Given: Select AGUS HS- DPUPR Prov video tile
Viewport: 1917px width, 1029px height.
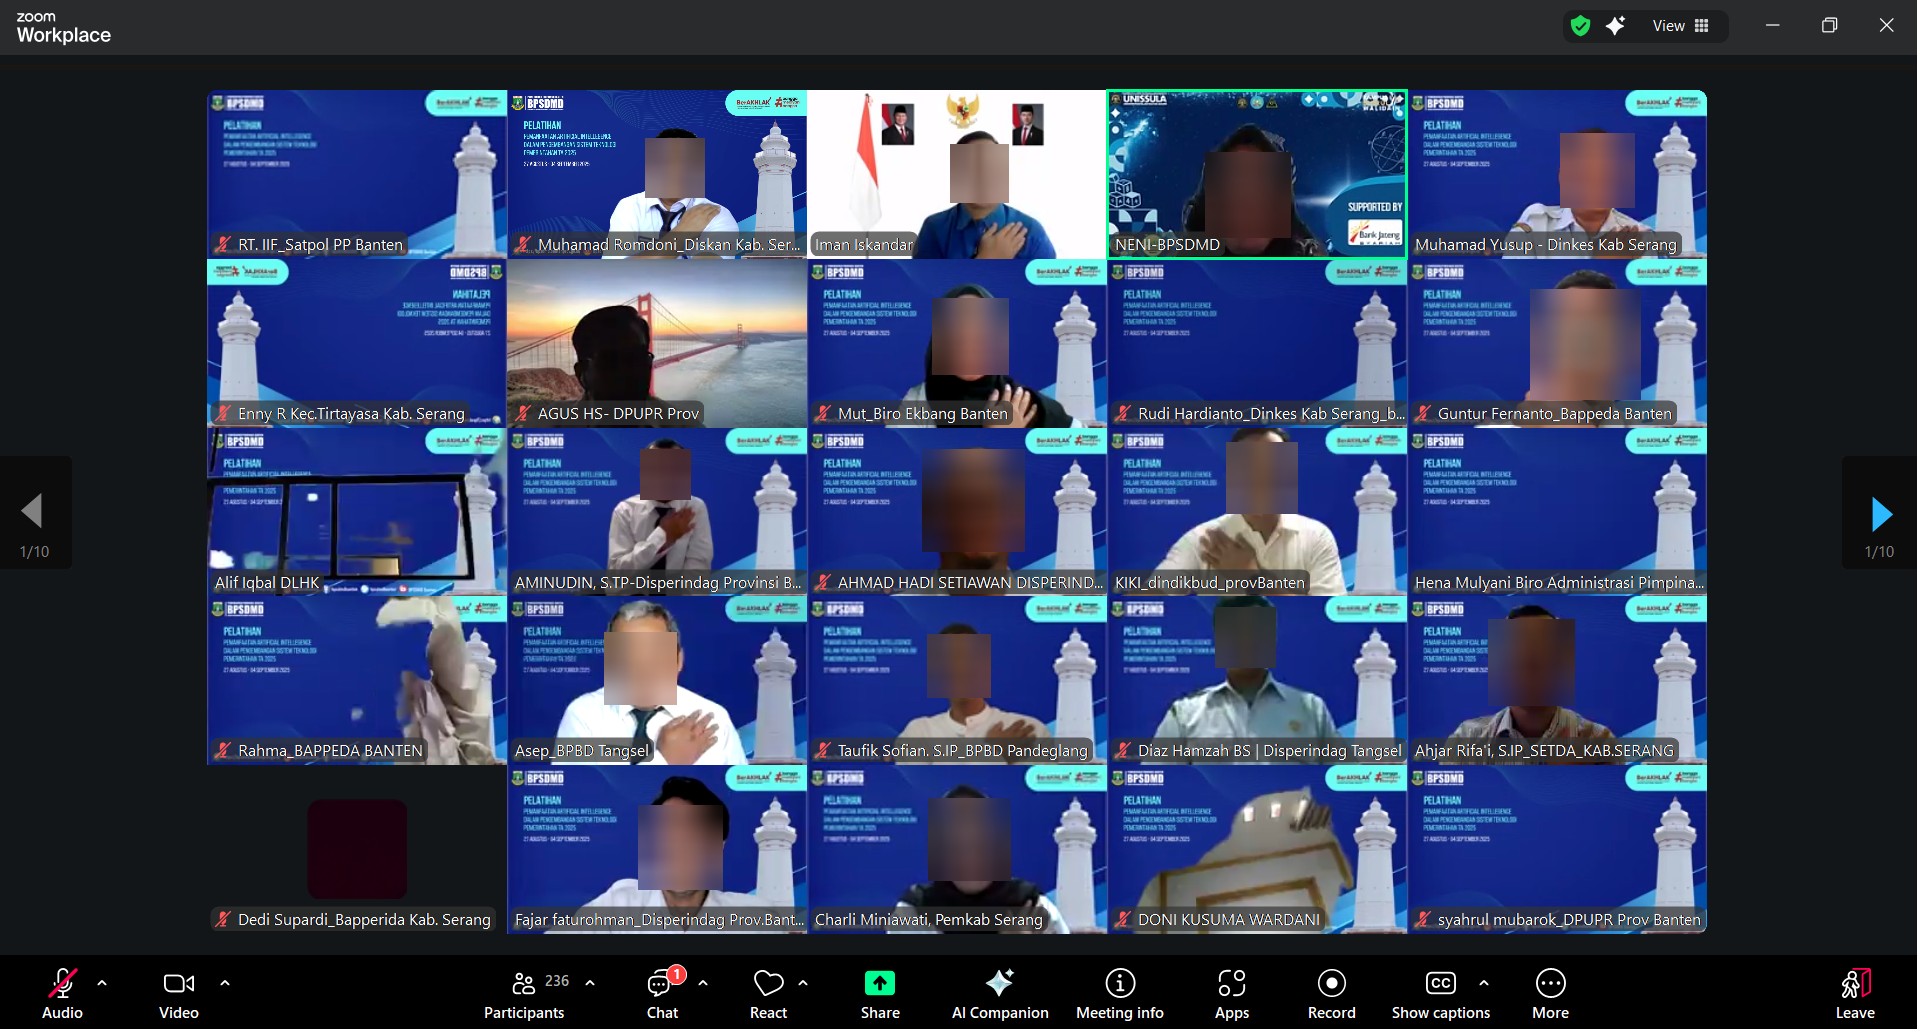Looking at the screenshot, I should tap(657, 343).
